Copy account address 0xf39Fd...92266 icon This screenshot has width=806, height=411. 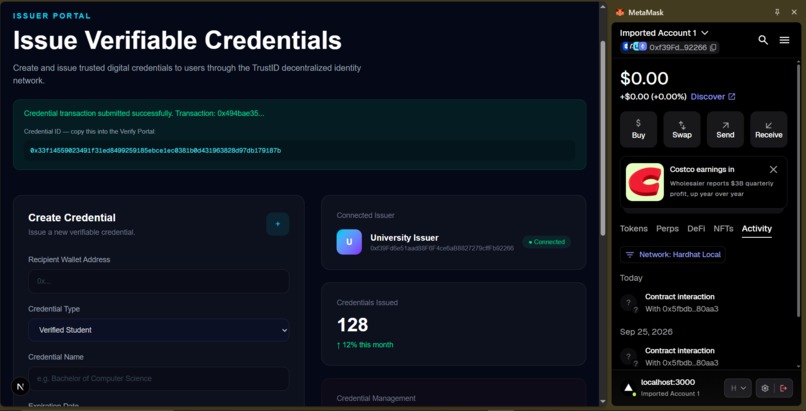[x=713, y=47]
